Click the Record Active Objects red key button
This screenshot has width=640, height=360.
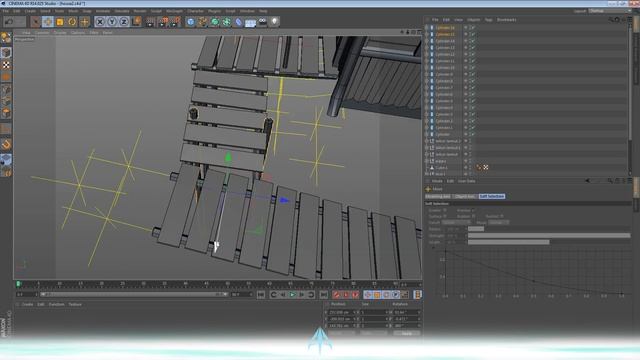pos(336,294)
